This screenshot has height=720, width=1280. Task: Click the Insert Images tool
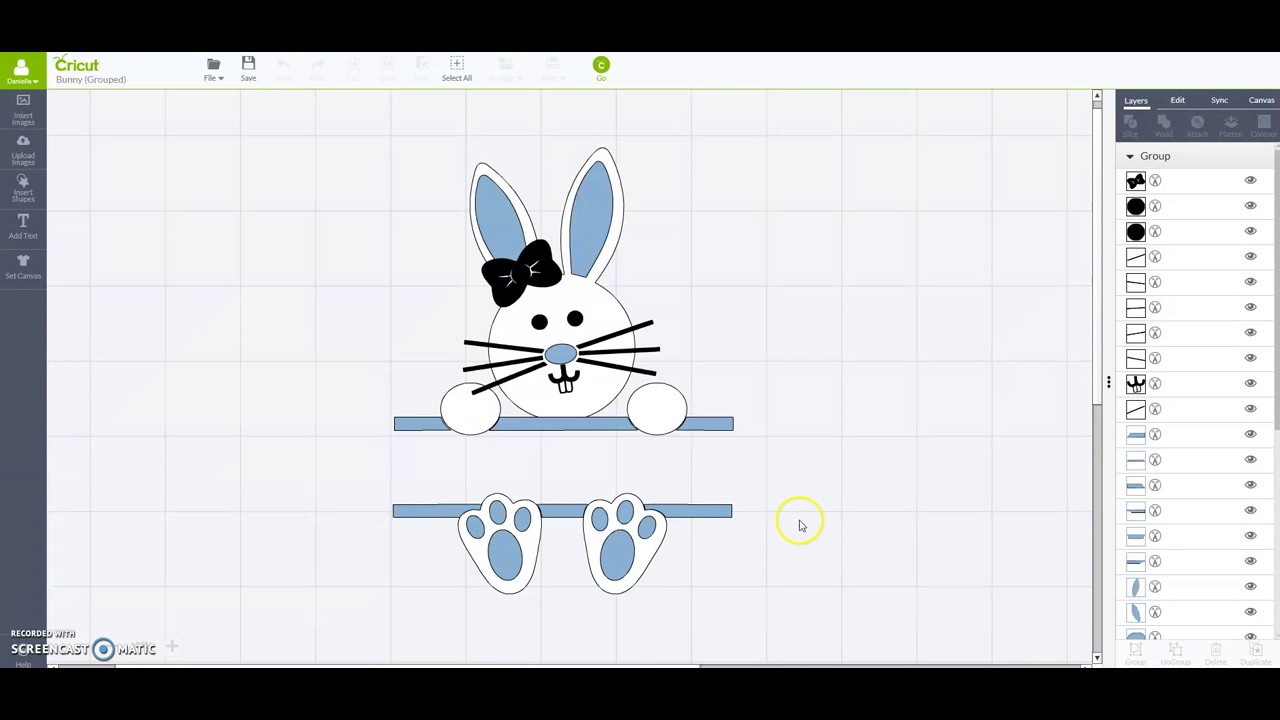click(x=23, y=109)
